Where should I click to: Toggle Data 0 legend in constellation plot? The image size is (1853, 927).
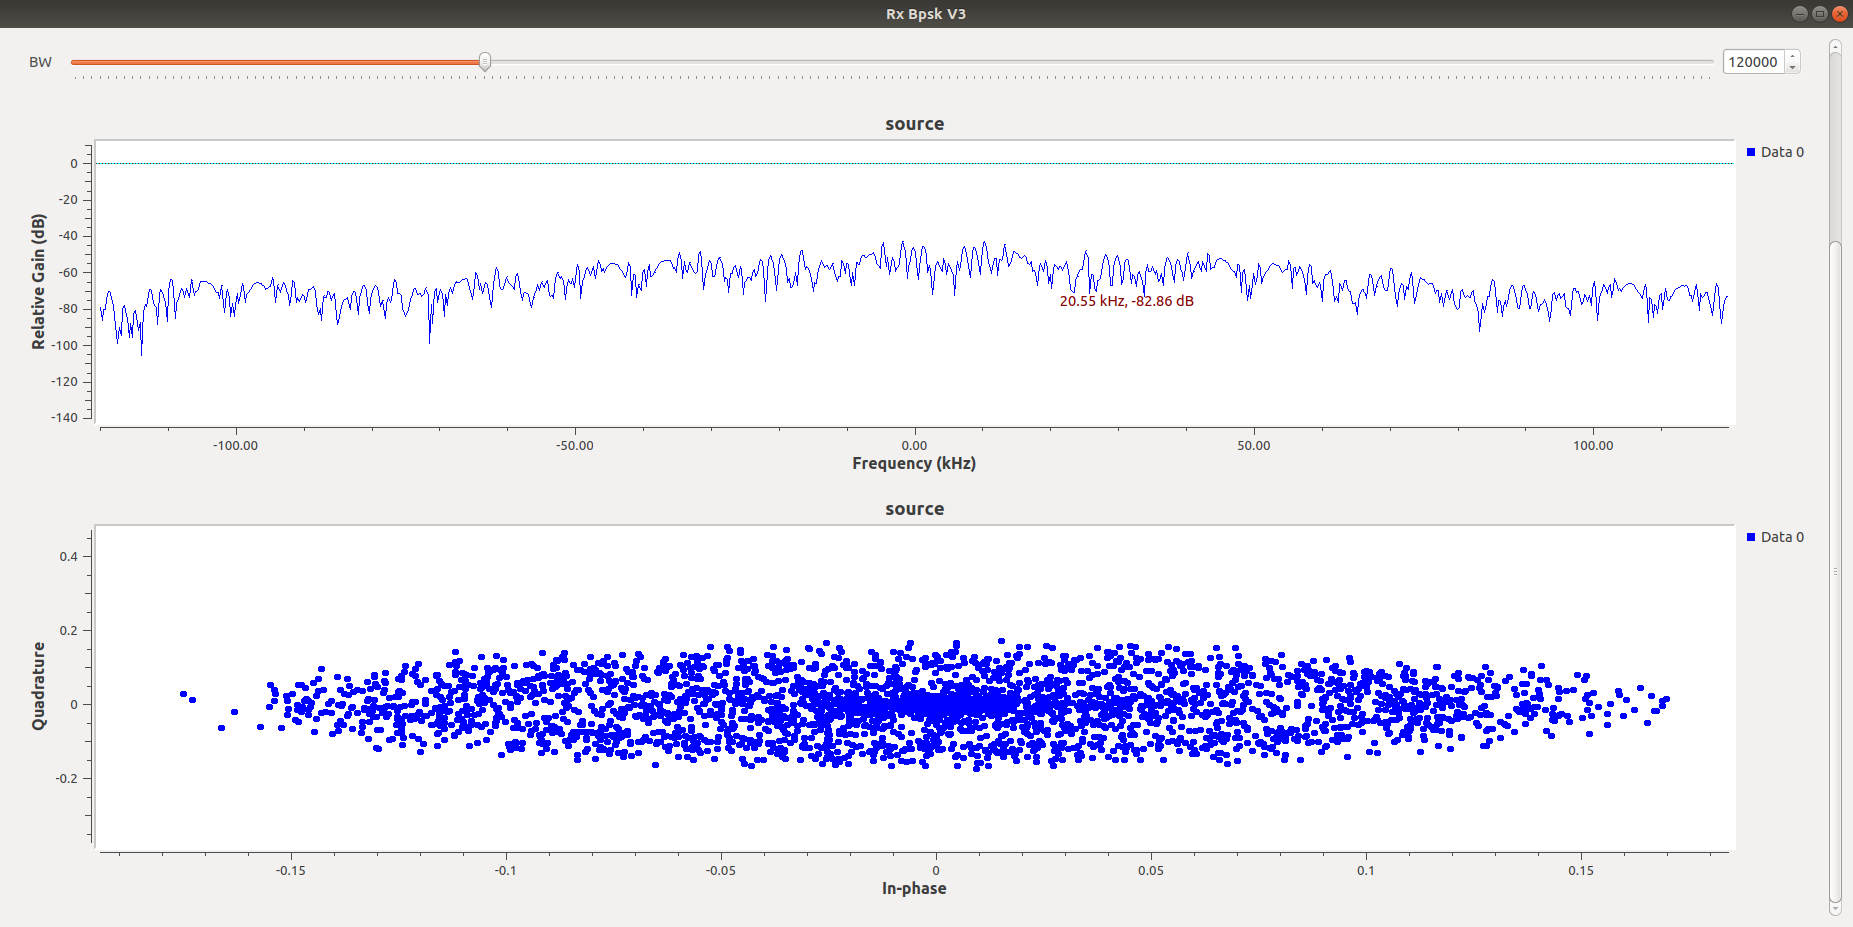1775,537
